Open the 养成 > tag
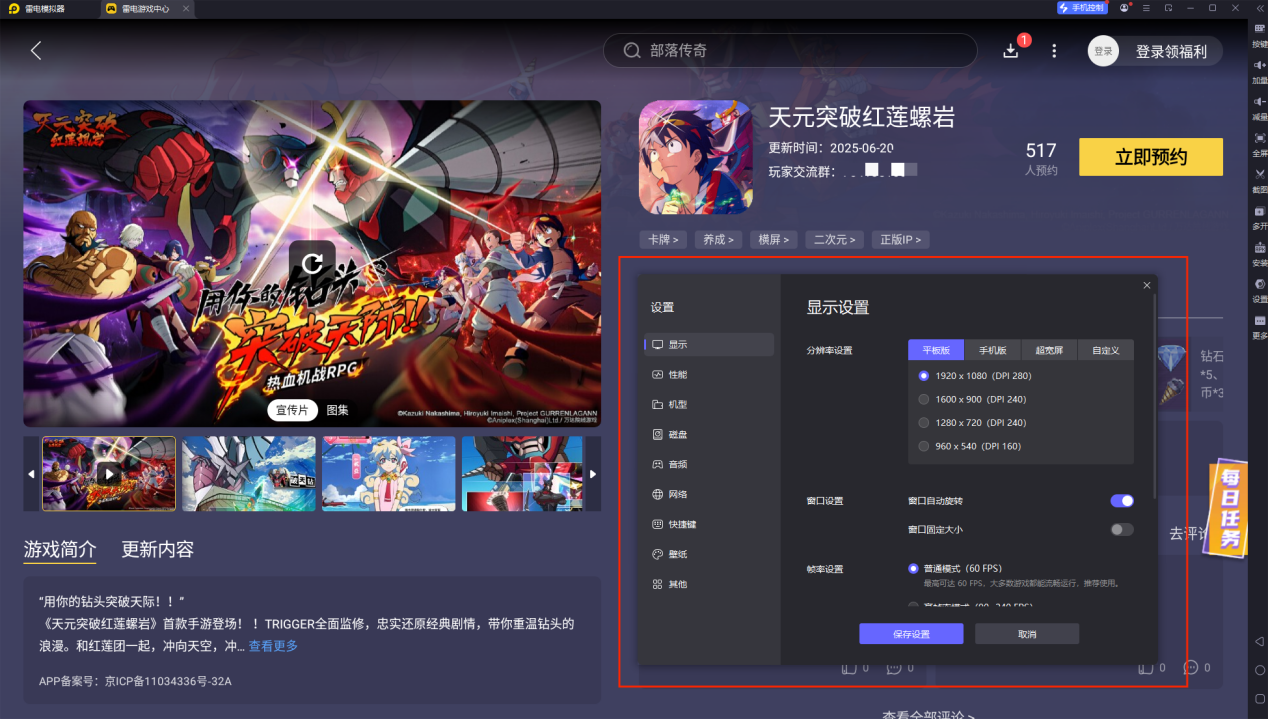Screen dimensions: 1268x719 pos(718,240)
